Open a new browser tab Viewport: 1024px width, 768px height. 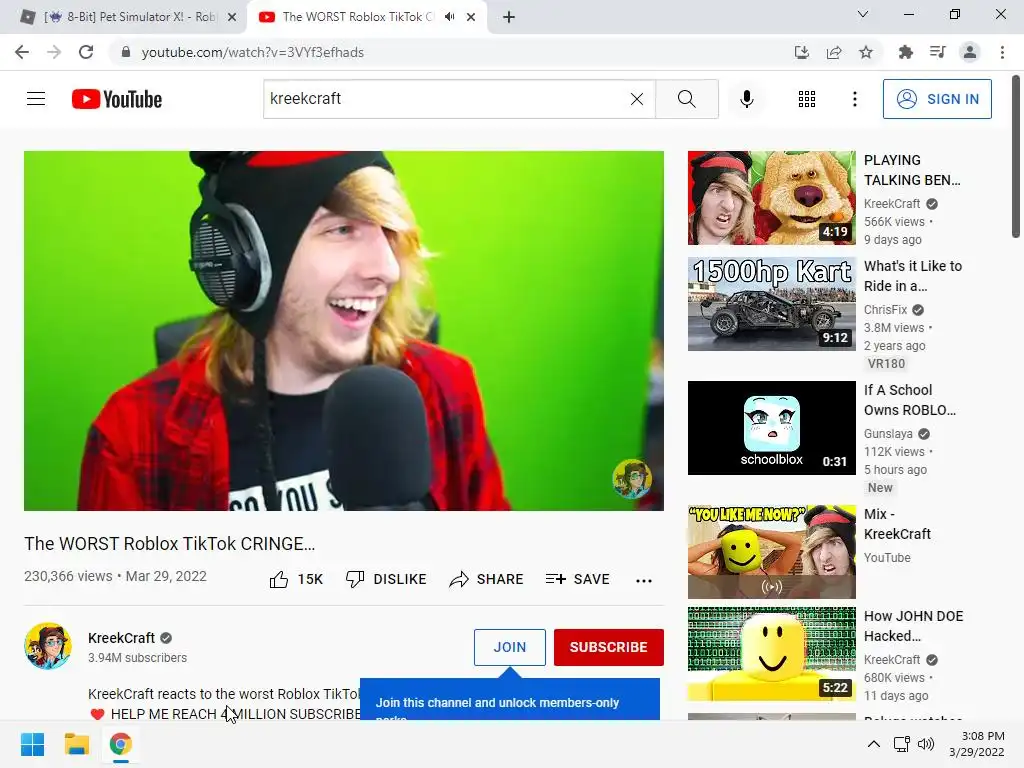pos(509,17)
